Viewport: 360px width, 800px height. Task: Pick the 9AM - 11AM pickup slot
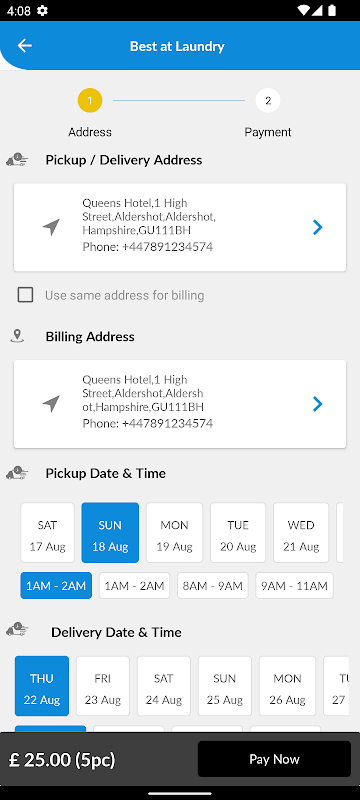294,586
